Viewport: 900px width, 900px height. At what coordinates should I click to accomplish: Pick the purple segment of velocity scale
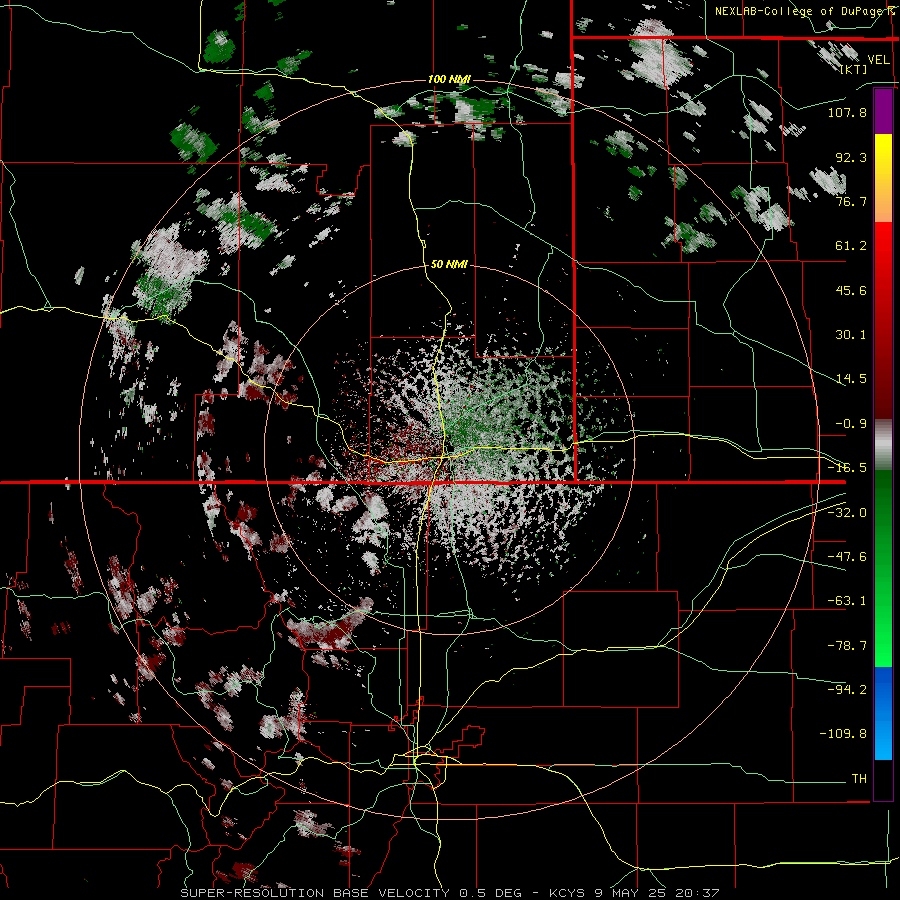(x=883, y=111)
